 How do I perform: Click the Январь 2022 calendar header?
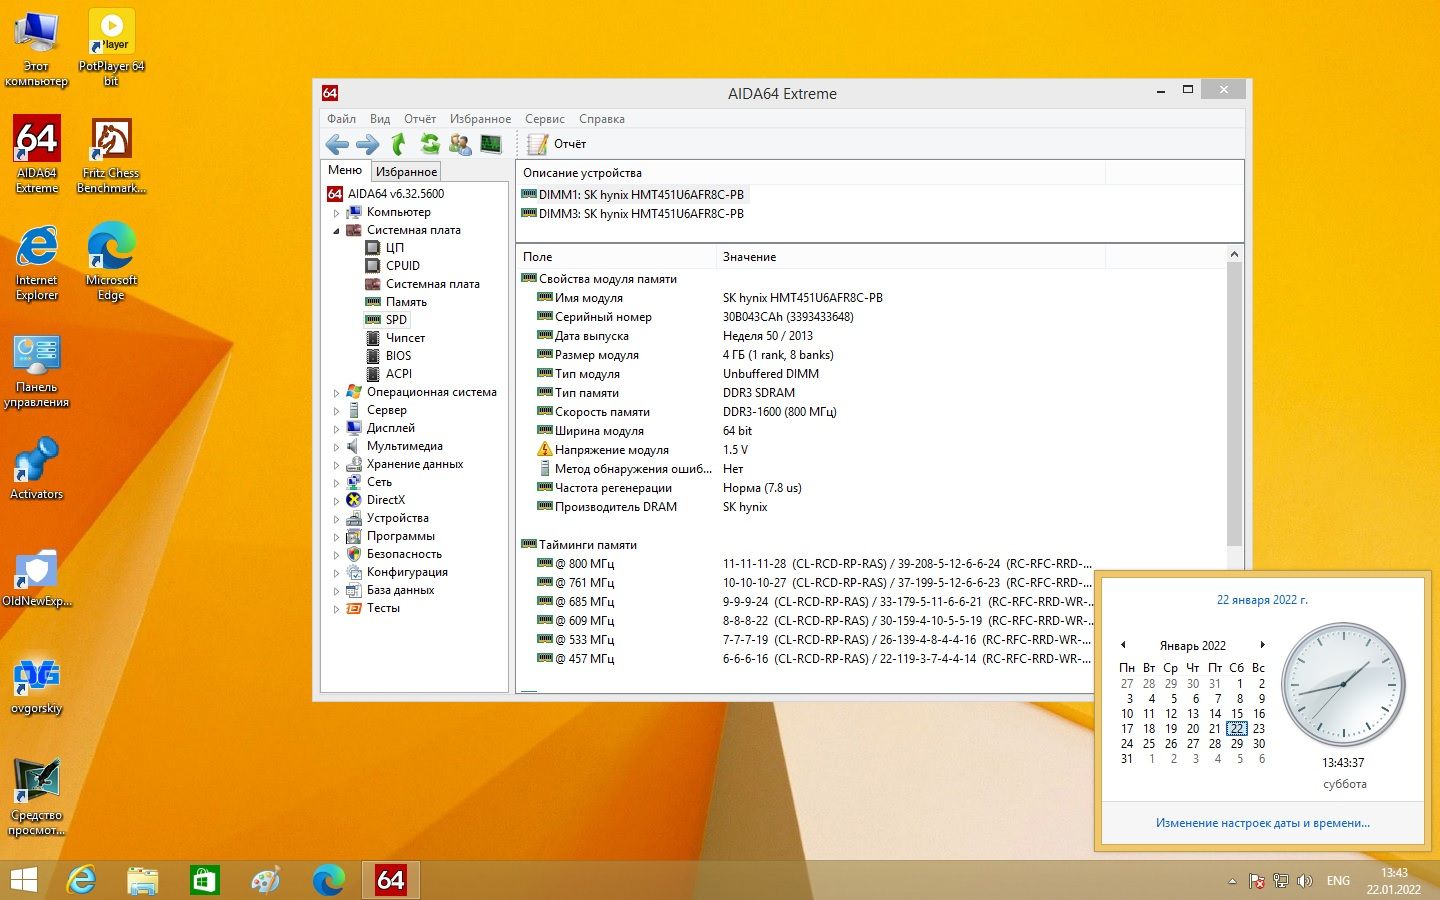click(1192, 646)
